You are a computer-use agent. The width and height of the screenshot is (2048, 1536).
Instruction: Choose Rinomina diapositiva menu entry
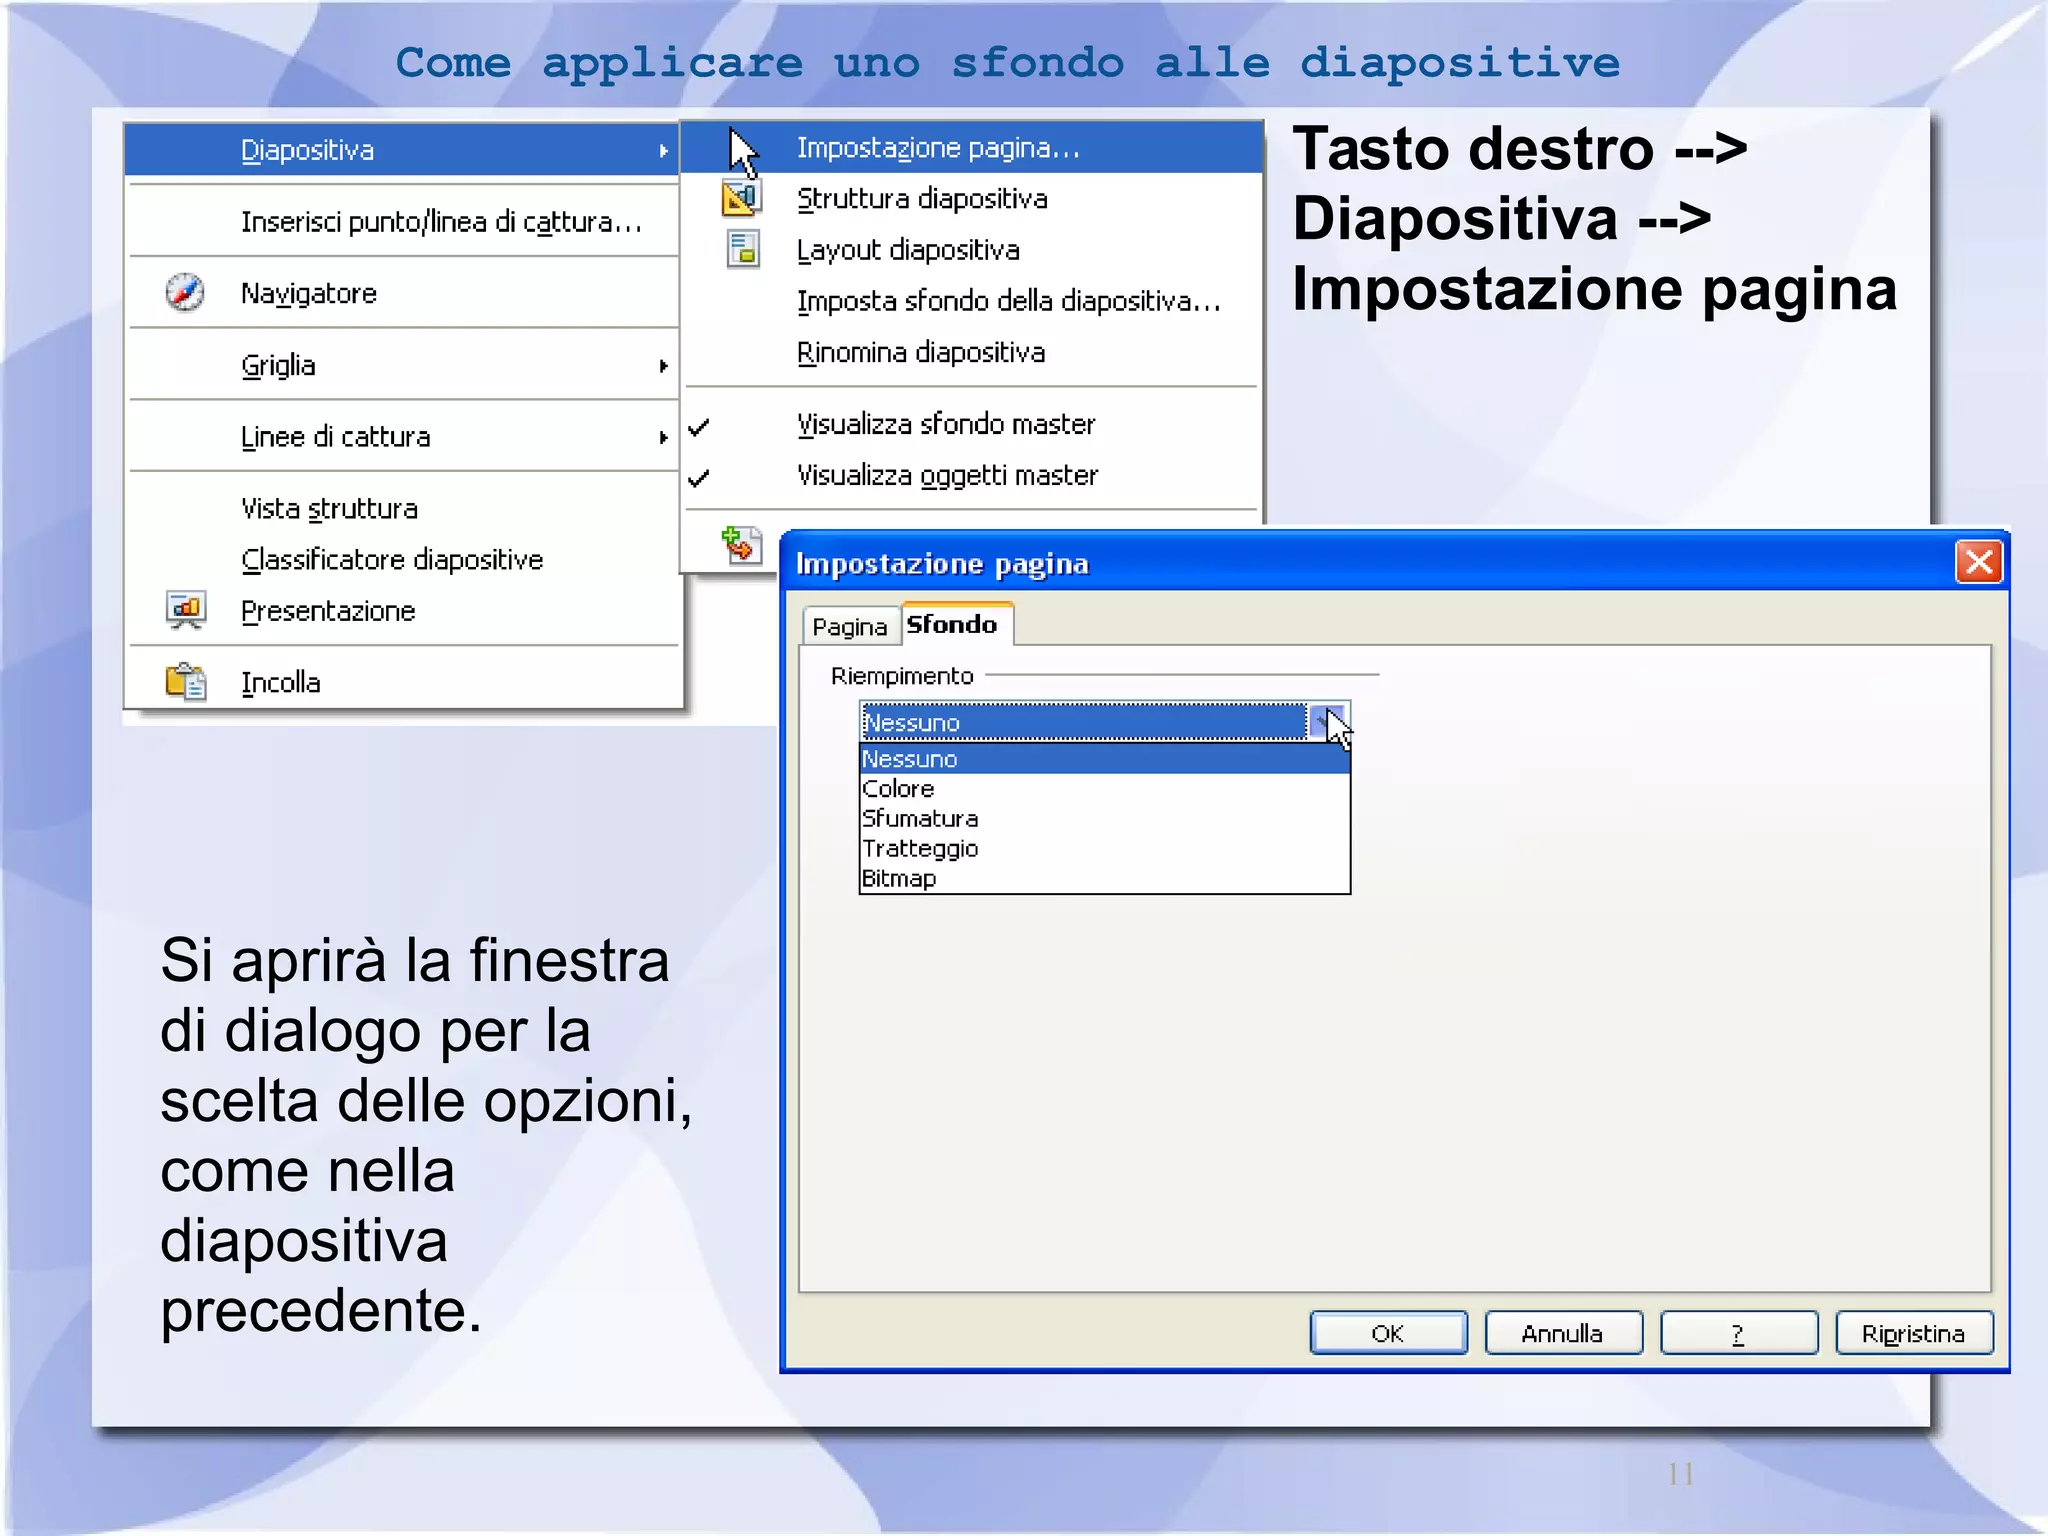point(972,353)
